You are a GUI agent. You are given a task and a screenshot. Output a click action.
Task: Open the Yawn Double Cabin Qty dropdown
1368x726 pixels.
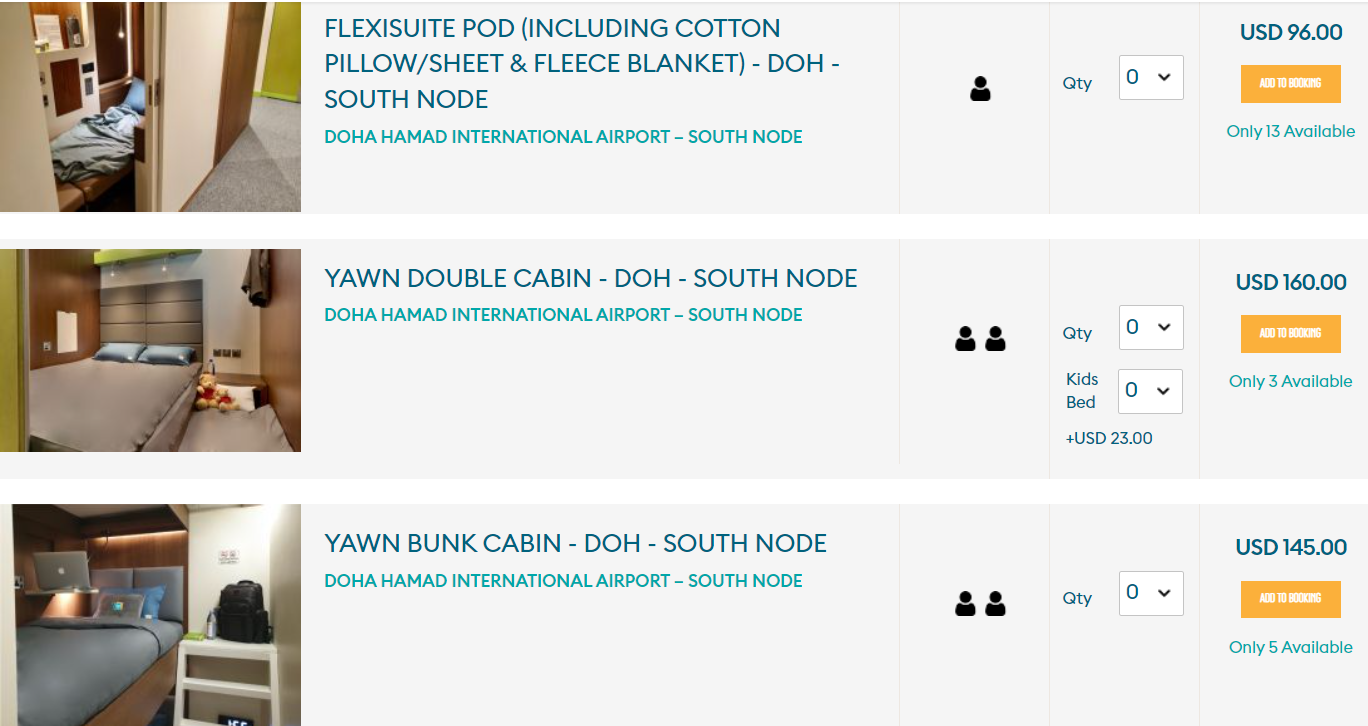coord(1150,327)
